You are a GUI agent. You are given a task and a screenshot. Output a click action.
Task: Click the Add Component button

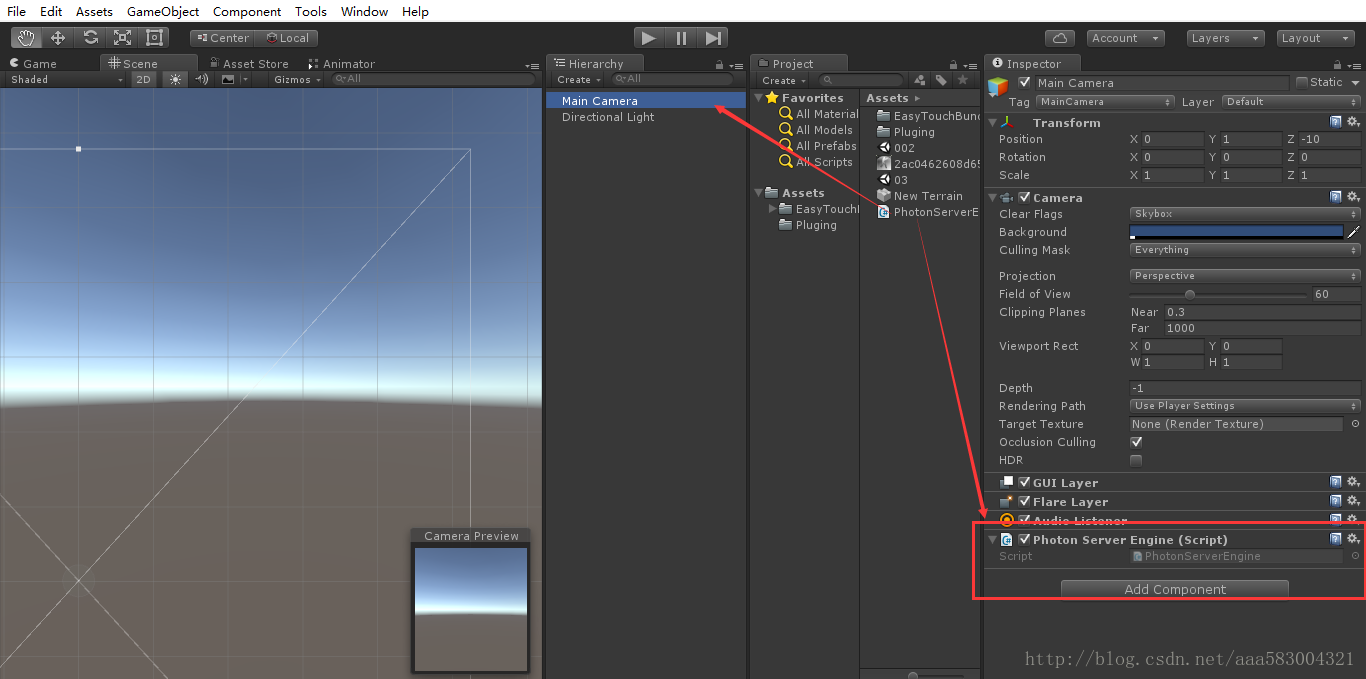pyautogui.click(x=1174, y=589)
